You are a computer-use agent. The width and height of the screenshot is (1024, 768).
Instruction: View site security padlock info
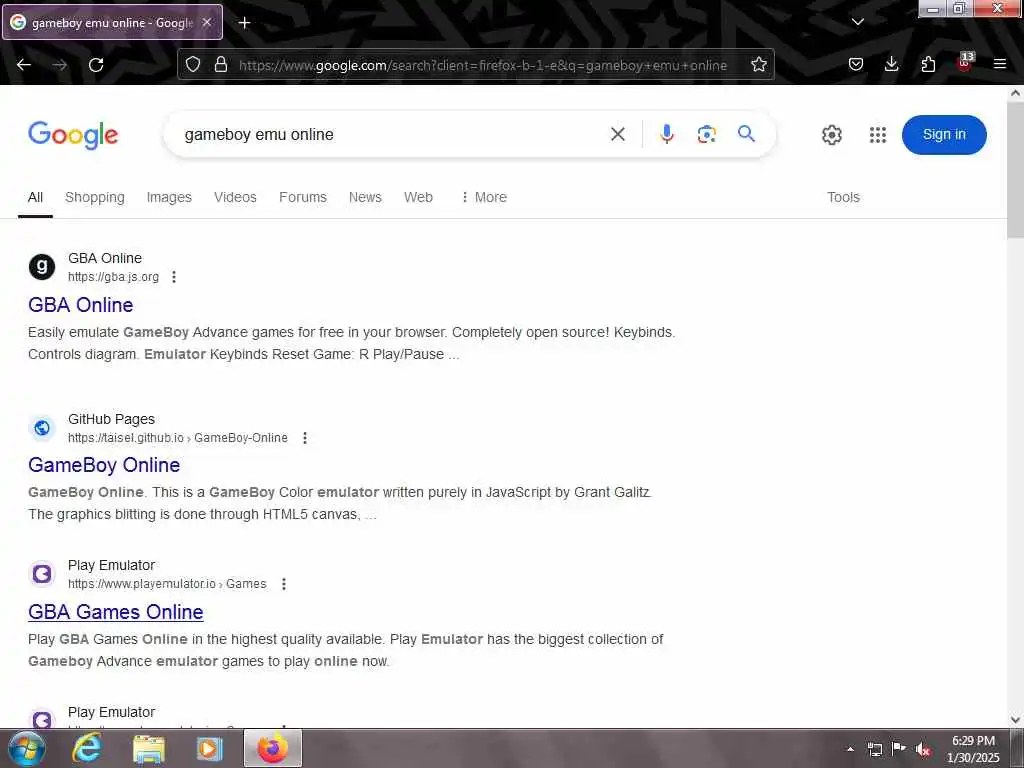[221, 64]
